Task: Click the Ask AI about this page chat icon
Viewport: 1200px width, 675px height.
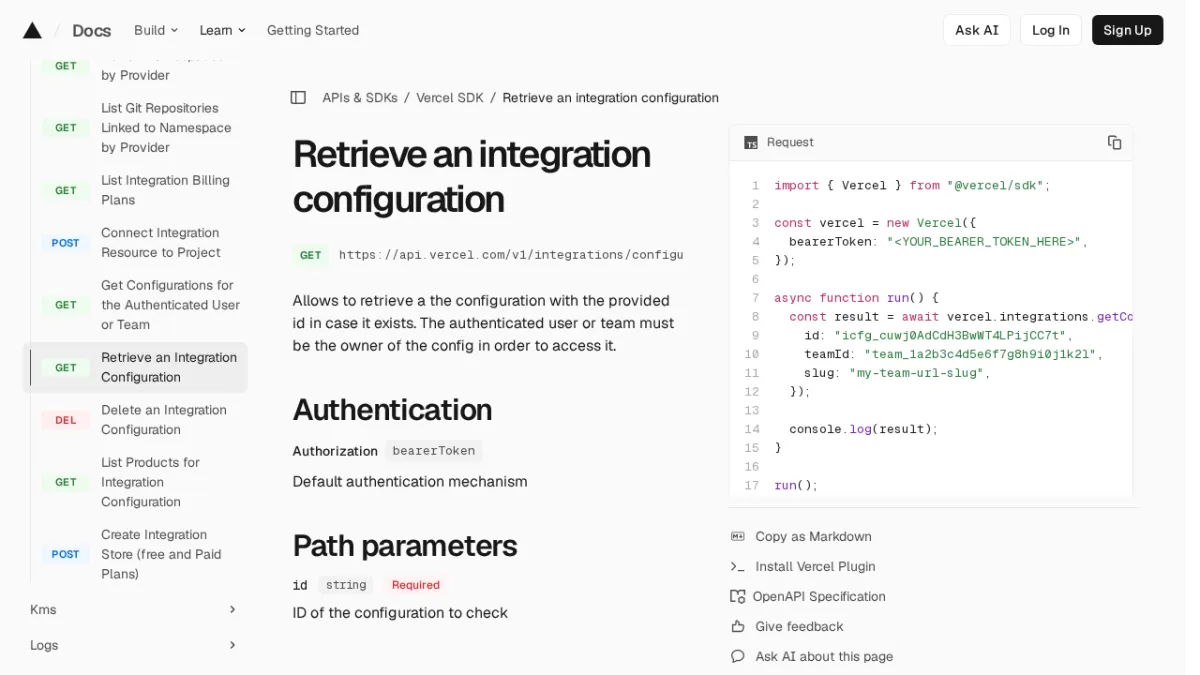Action: (x=738, y=657)
